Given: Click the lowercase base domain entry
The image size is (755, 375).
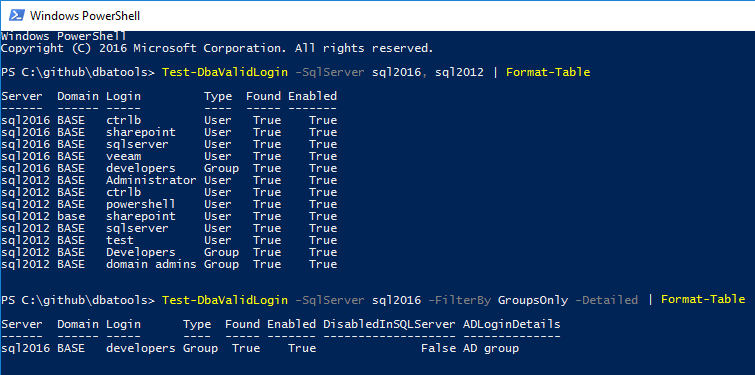Looking at the screenshot, I should click(x=71, y=216).
